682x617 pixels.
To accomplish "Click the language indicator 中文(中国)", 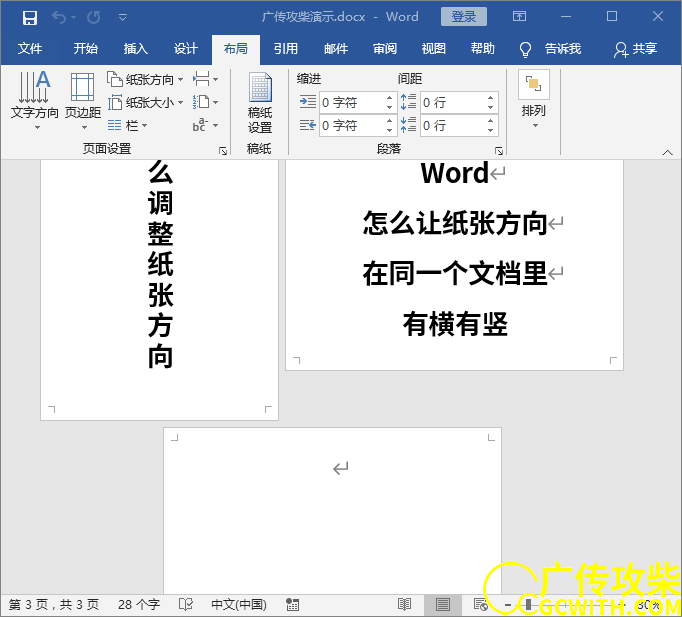I will [239, 604].
